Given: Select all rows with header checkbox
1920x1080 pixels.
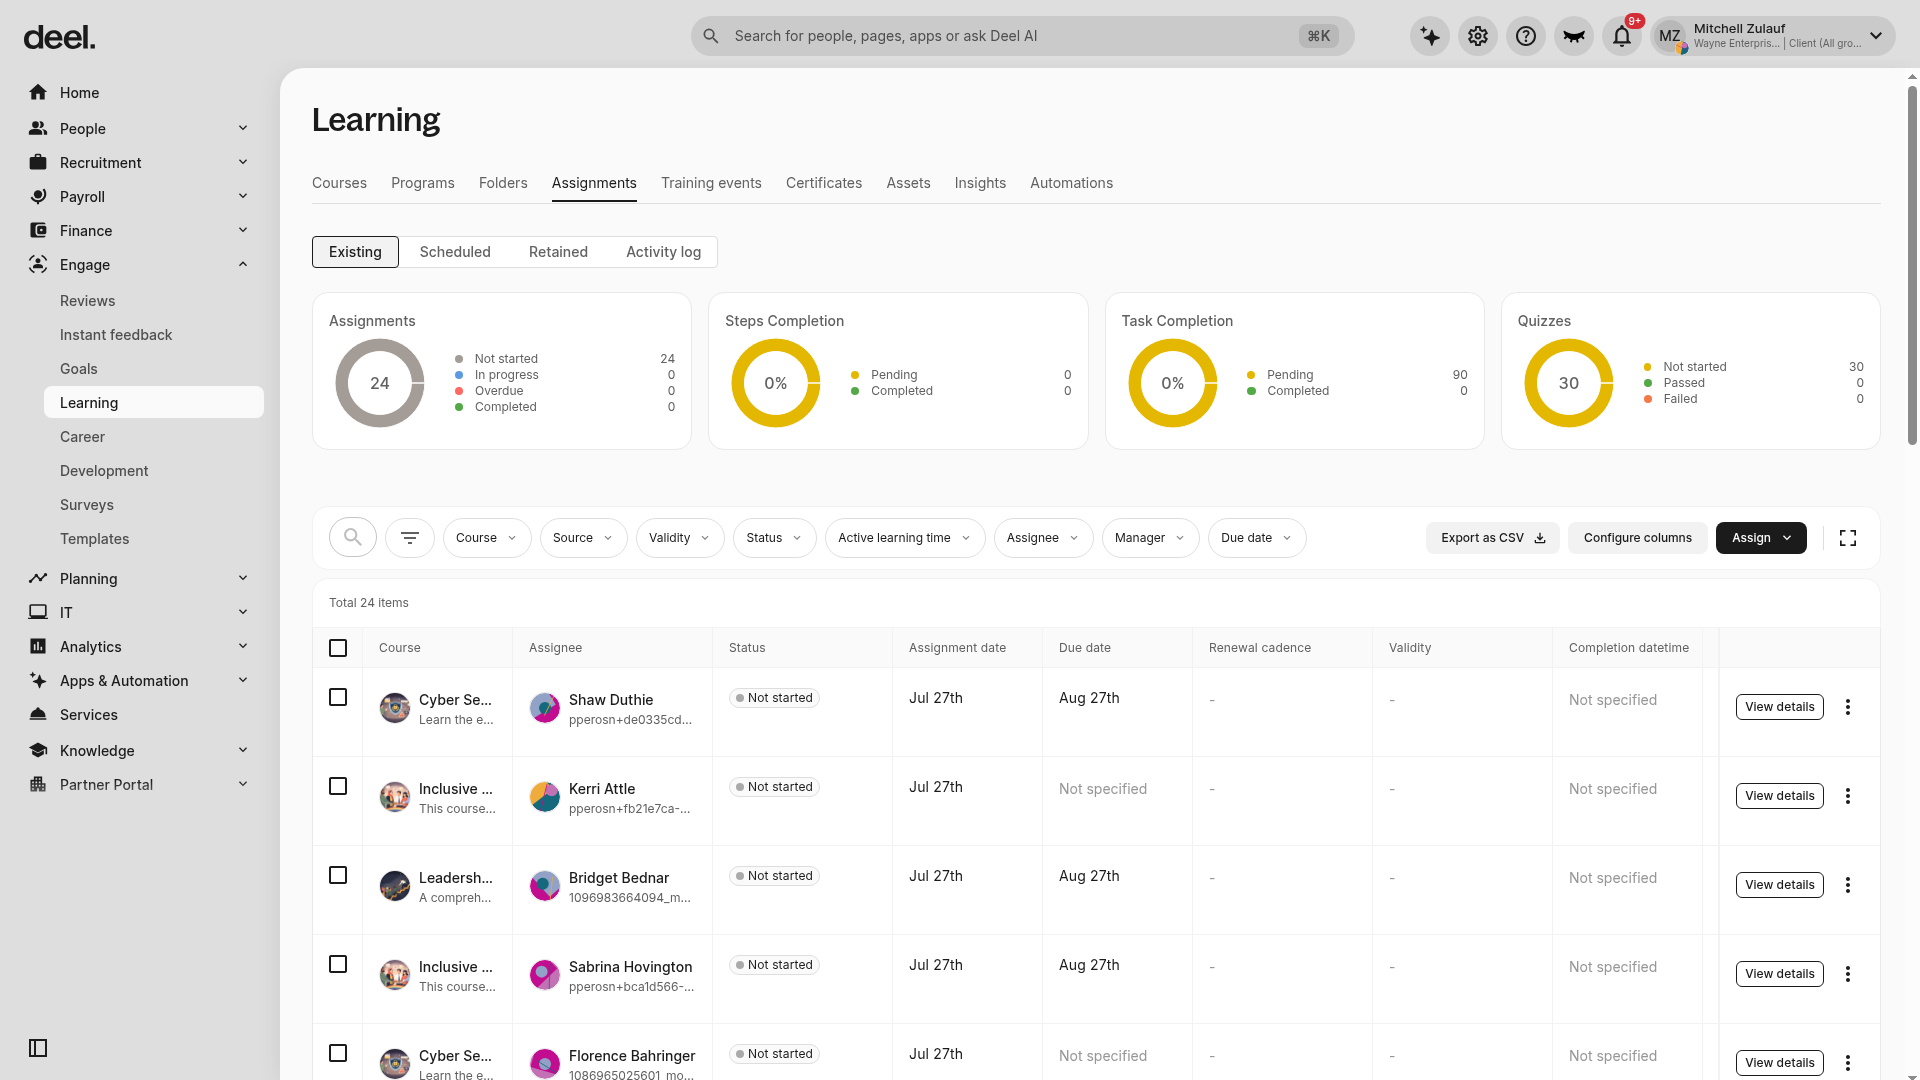Looking at the screenshot, I should [338, 648].
